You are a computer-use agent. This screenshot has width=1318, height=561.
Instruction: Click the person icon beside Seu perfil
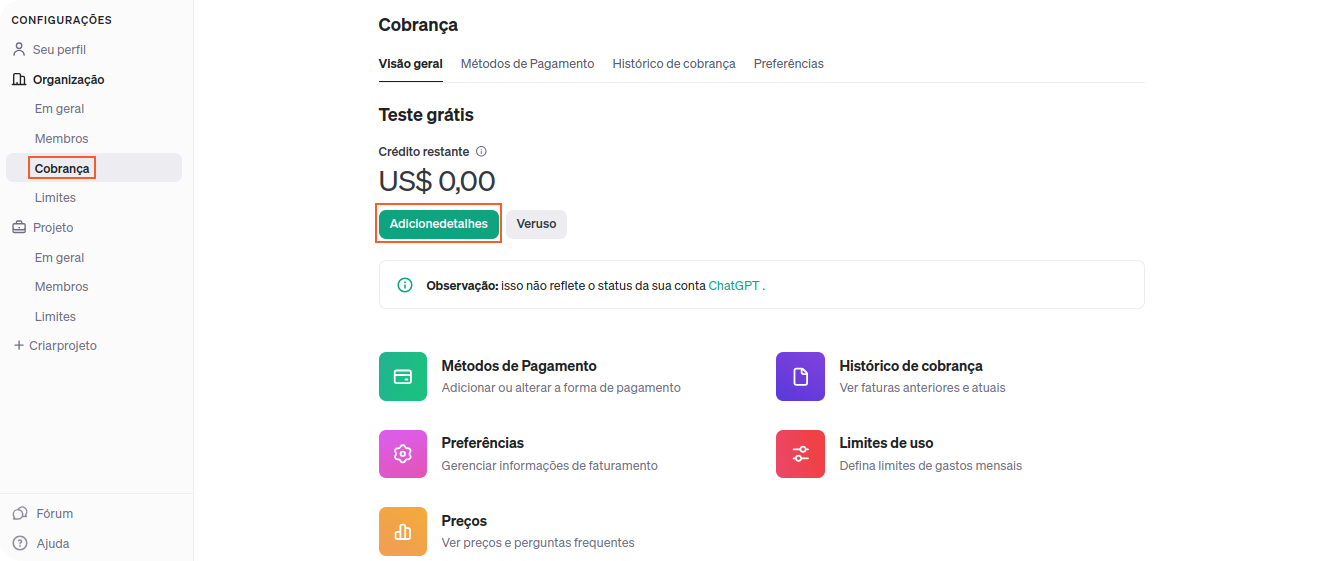coord(19,49)
